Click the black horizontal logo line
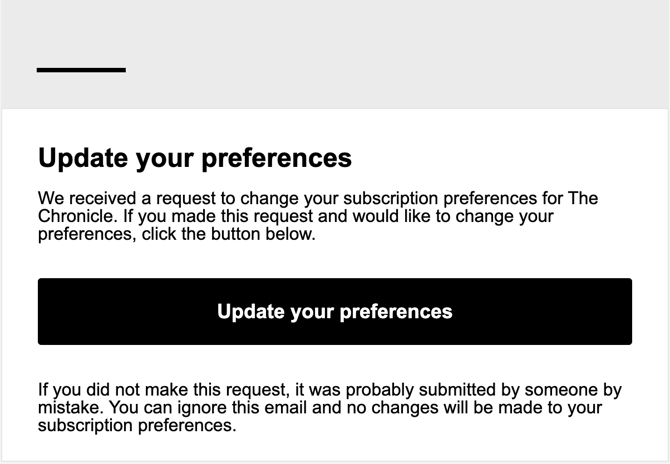This screenshot has width=670, height=464. (x=81, y=70)
